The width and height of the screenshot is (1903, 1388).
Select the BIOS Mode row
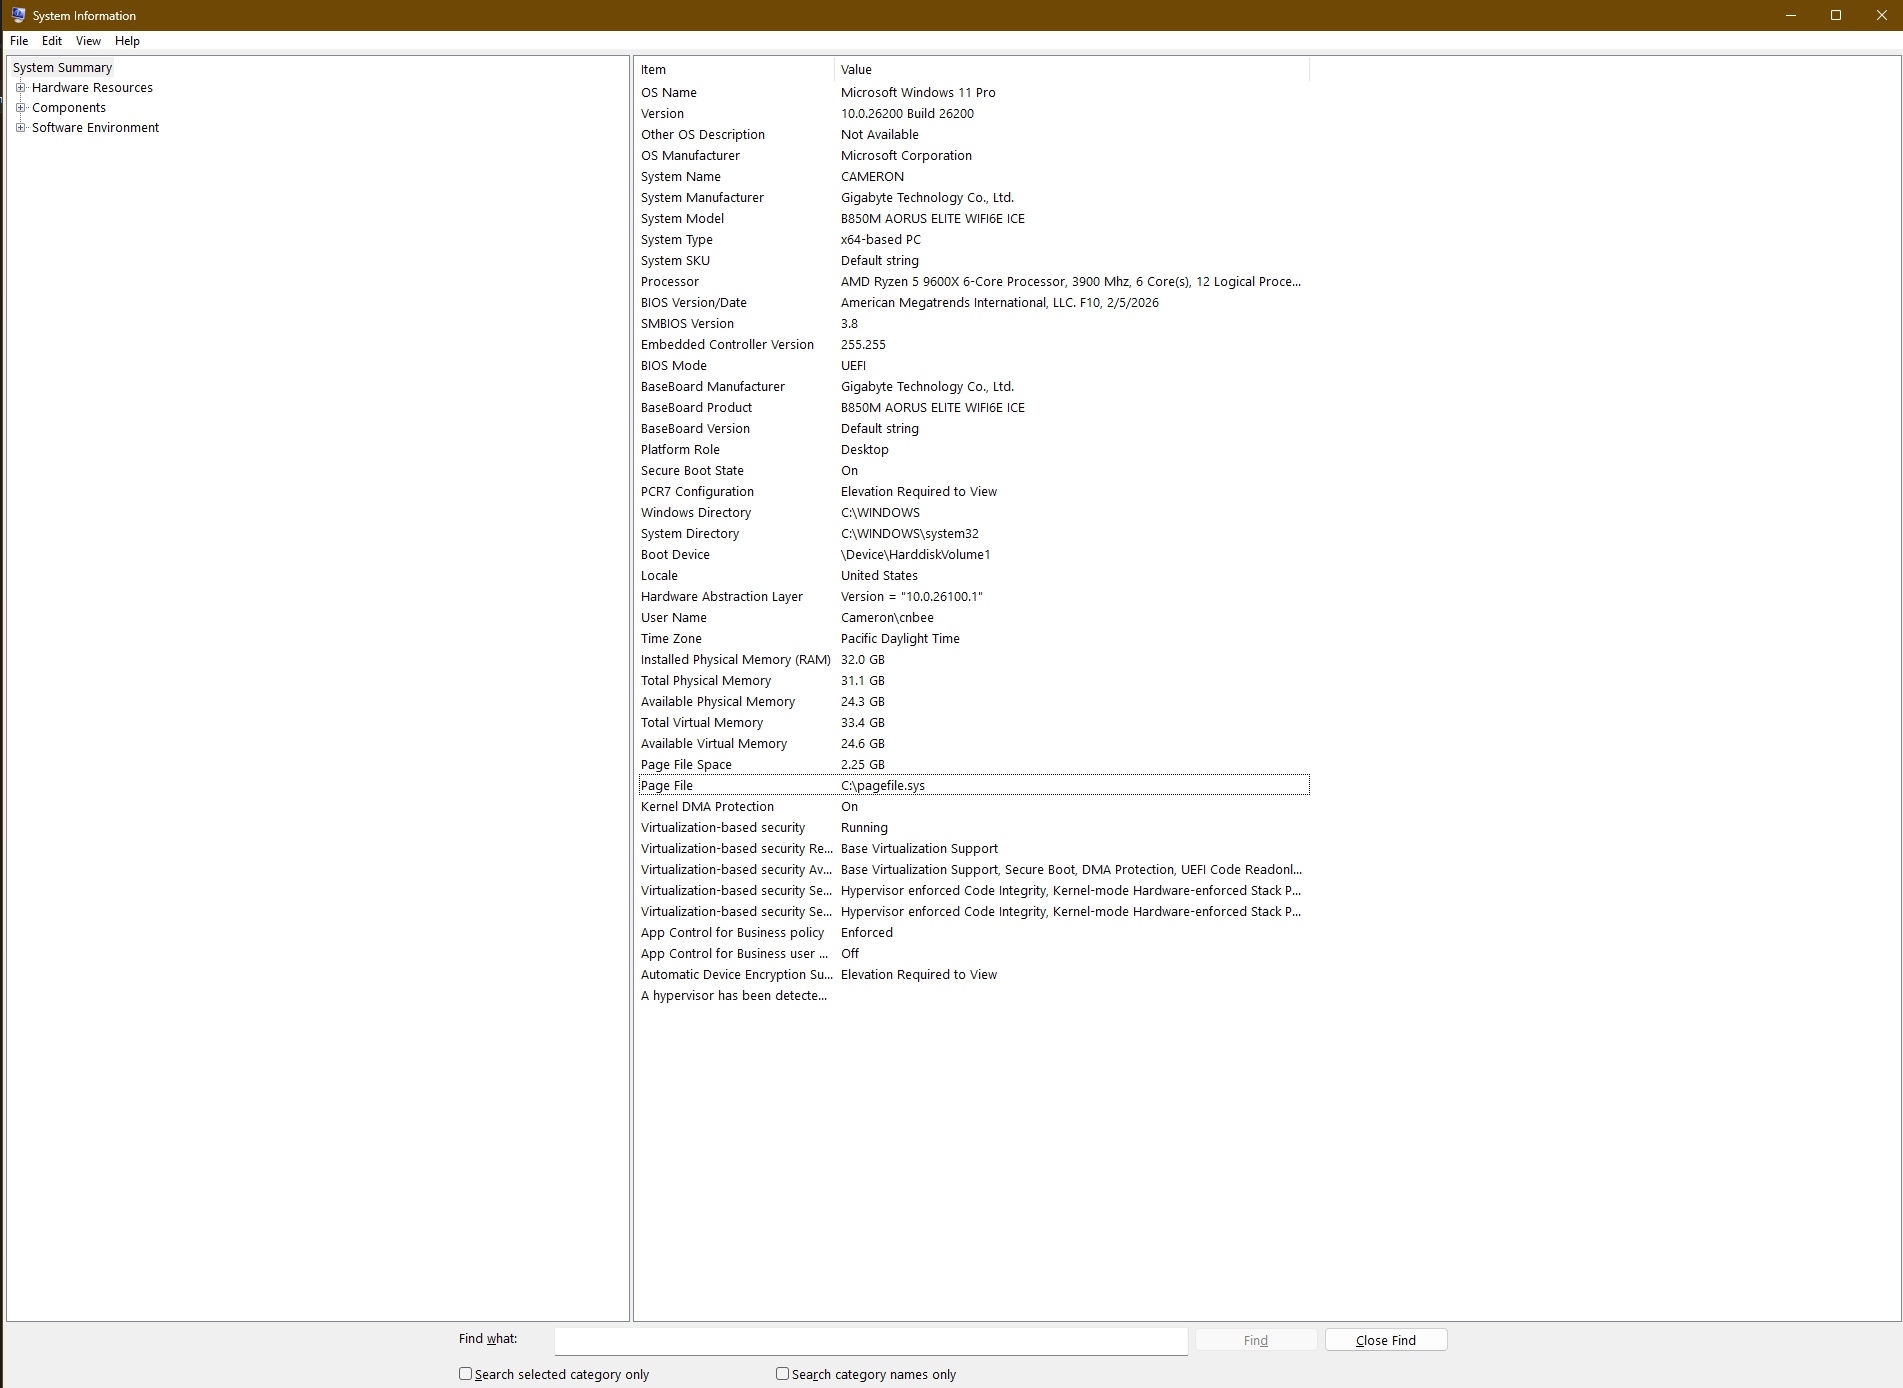pos(973,366)
